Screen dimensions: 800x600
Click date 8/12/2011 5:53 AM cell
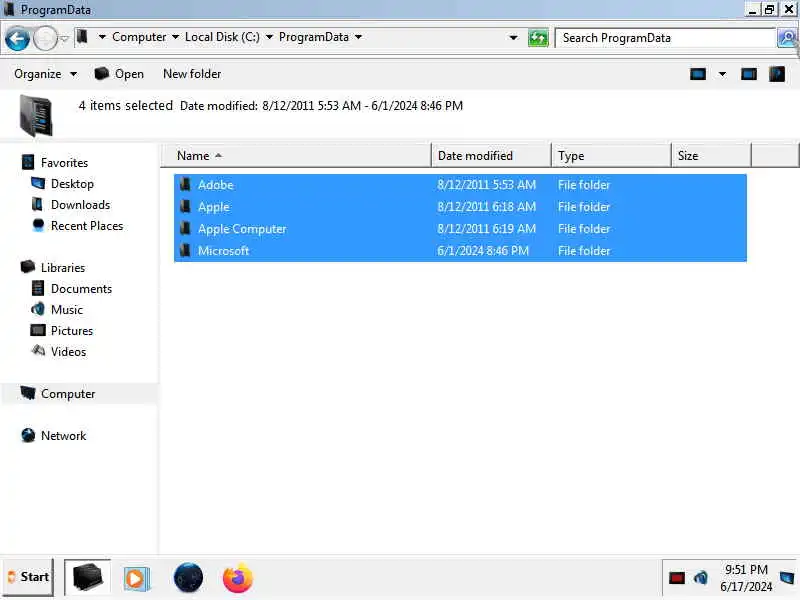click(486, 185)
